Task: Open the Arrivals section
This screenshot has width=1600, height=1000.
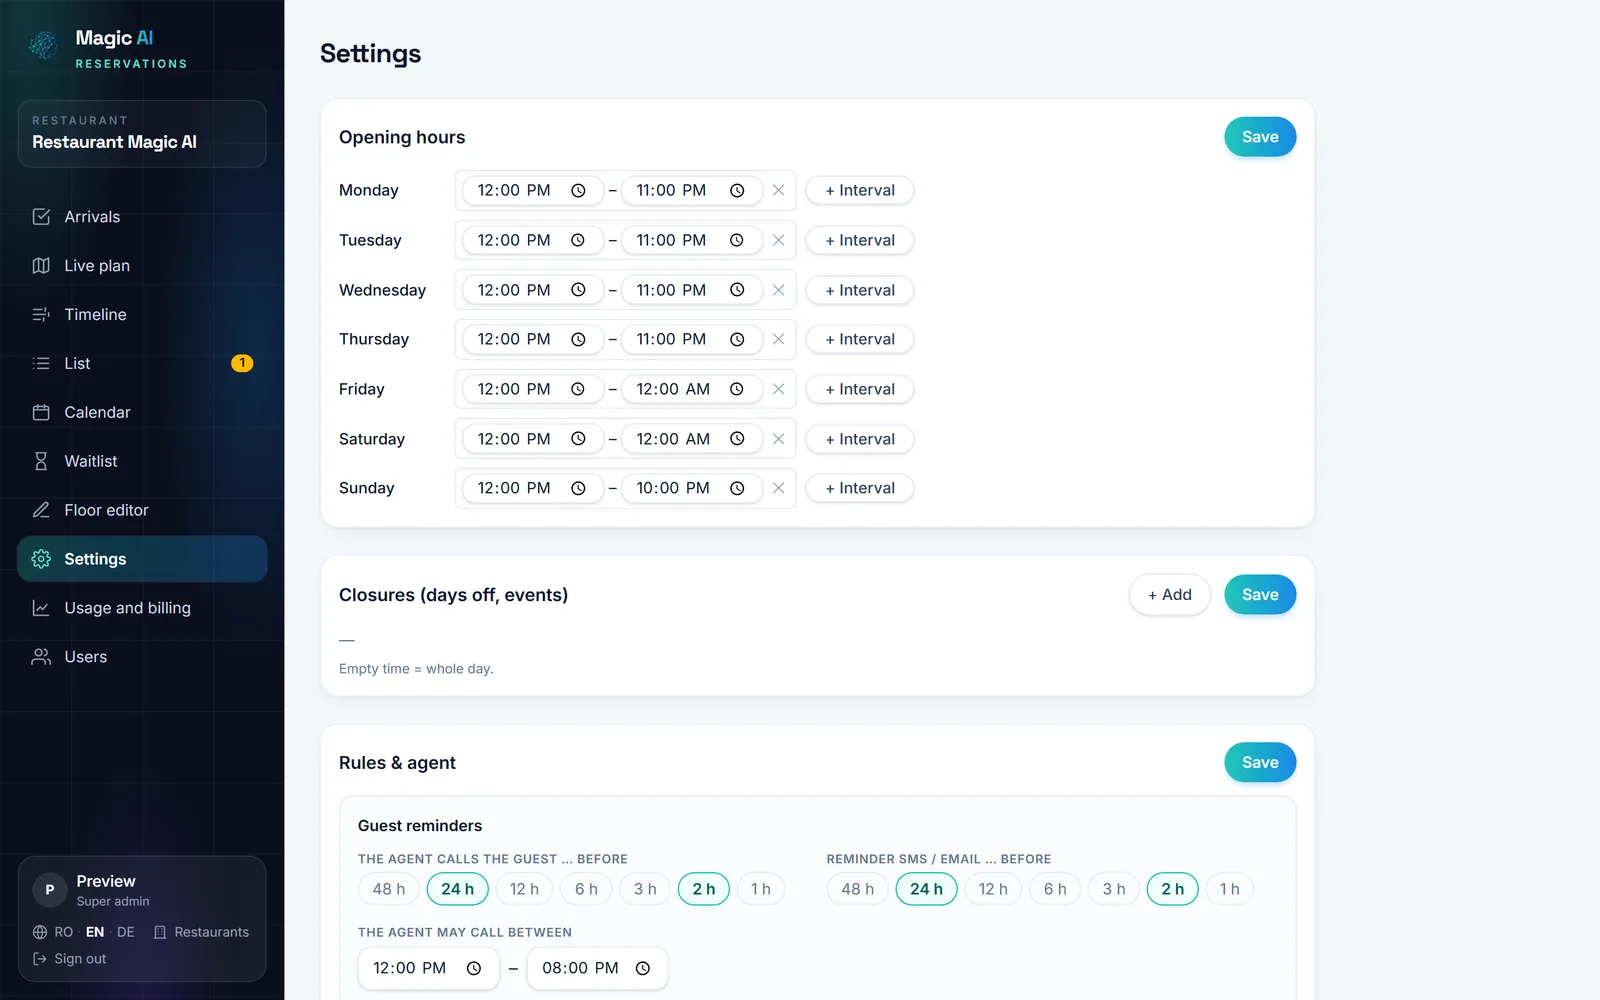Action: pyautogui.click(x=142, y=217)
